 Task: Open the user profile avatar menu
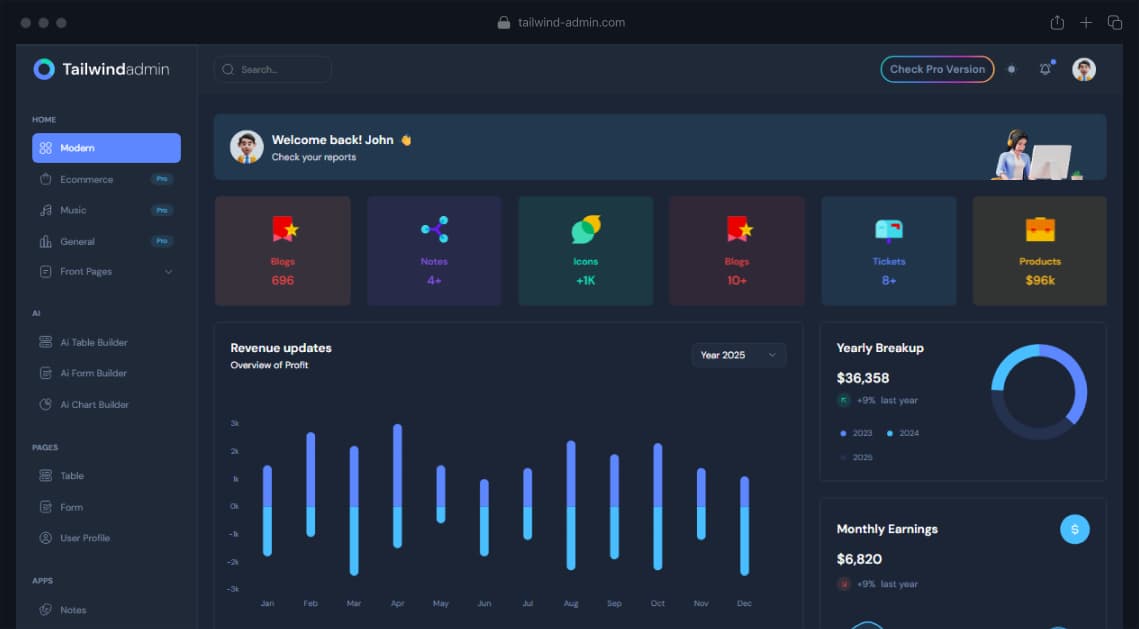tap(1084, 69)
